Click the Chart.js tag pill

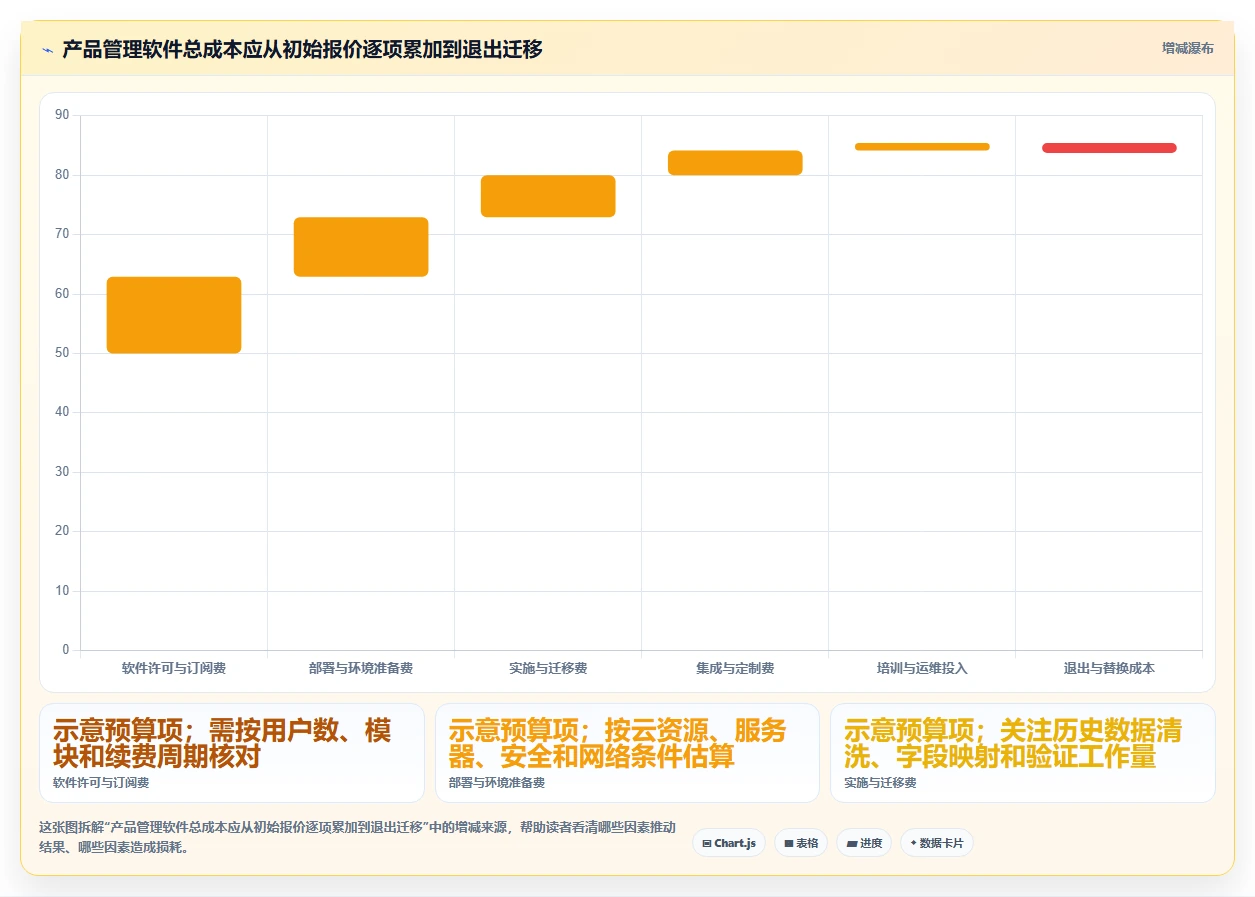[x=729, y=843]
